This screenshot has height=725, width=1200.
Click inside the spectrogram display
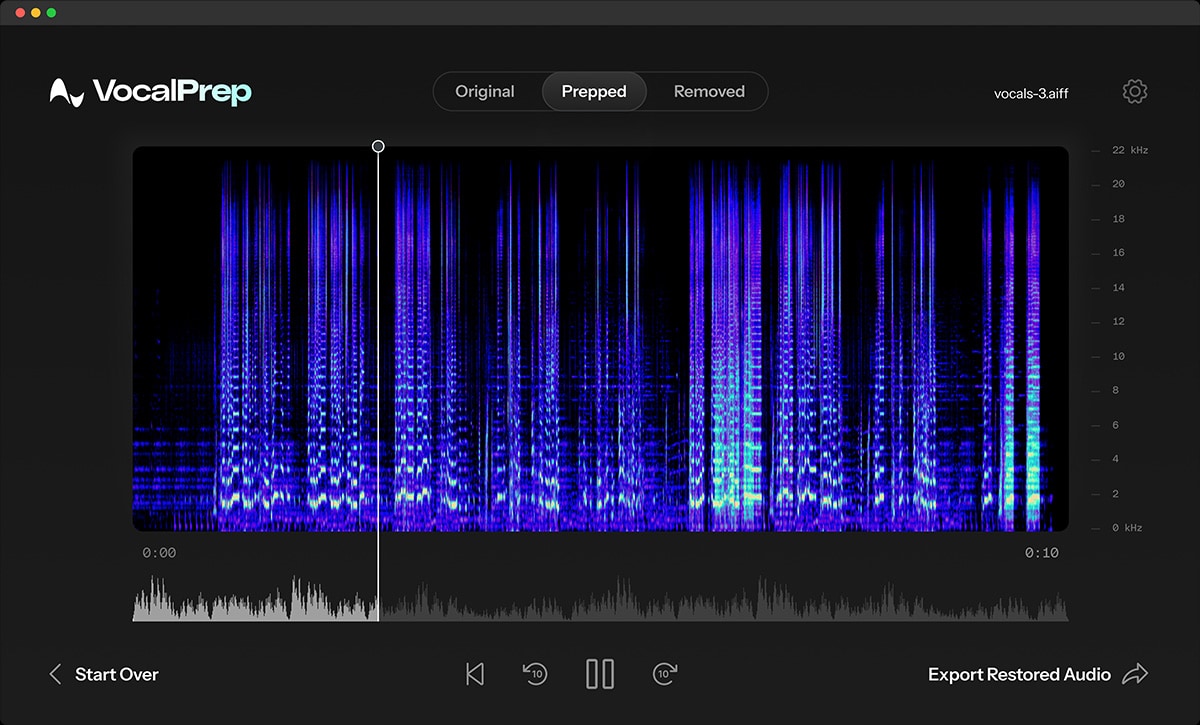pyautogui.click(x=600, y=340)
